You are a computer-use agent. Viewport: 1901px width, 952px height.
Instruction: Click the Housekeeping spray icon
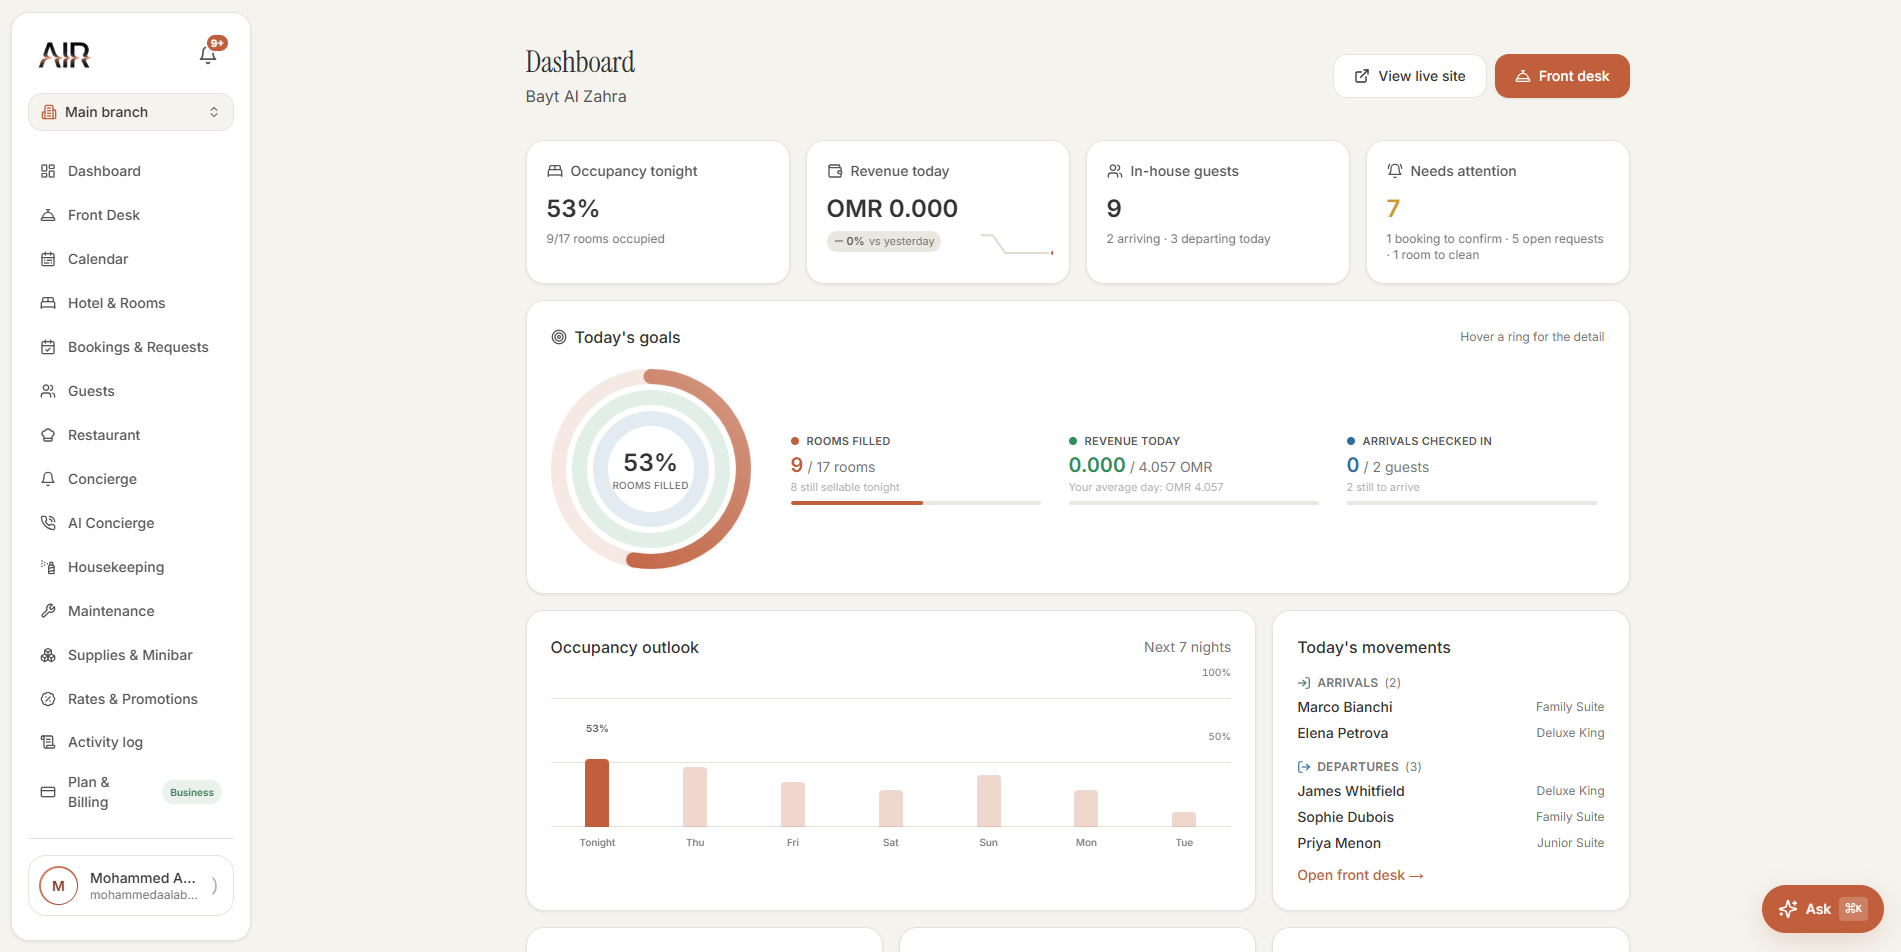48,567
